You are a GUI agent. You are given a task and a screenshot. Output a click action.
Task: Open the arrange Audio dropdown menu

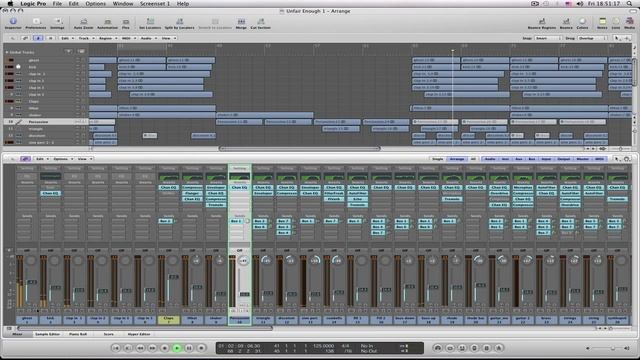148,38
